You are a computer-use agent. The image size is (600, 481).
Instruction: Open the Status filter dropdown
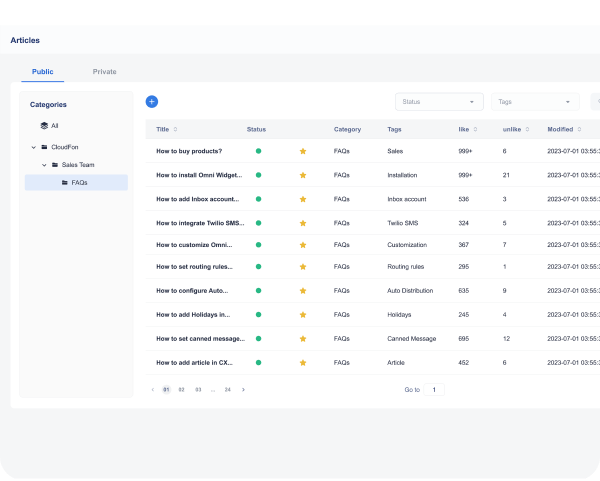[x=439, y=102]
